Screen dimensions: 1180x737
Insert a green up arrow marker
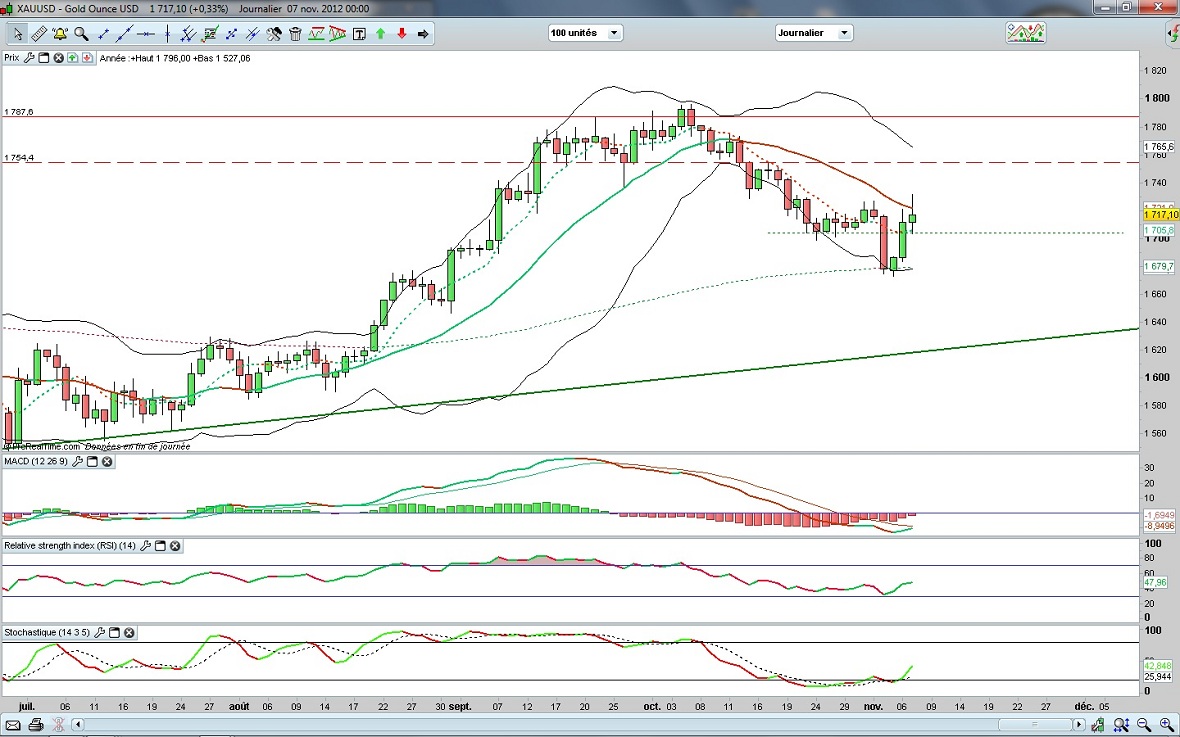click(381, 34)
